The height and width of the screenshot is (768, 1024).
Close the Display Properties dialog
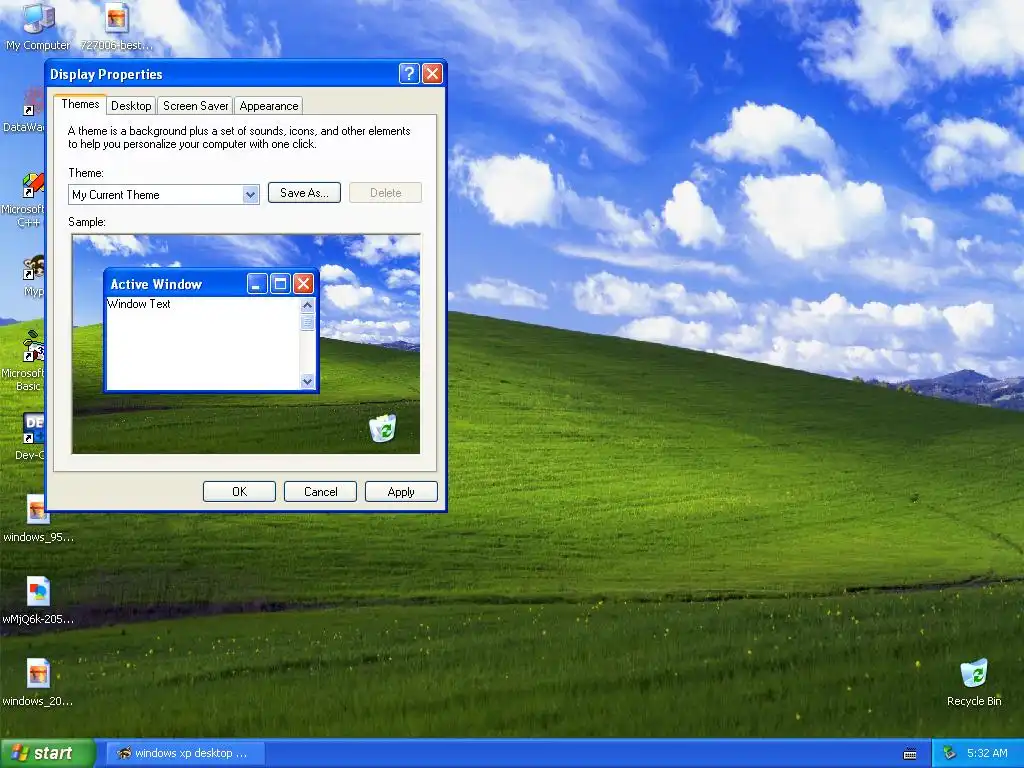[432, 74]
